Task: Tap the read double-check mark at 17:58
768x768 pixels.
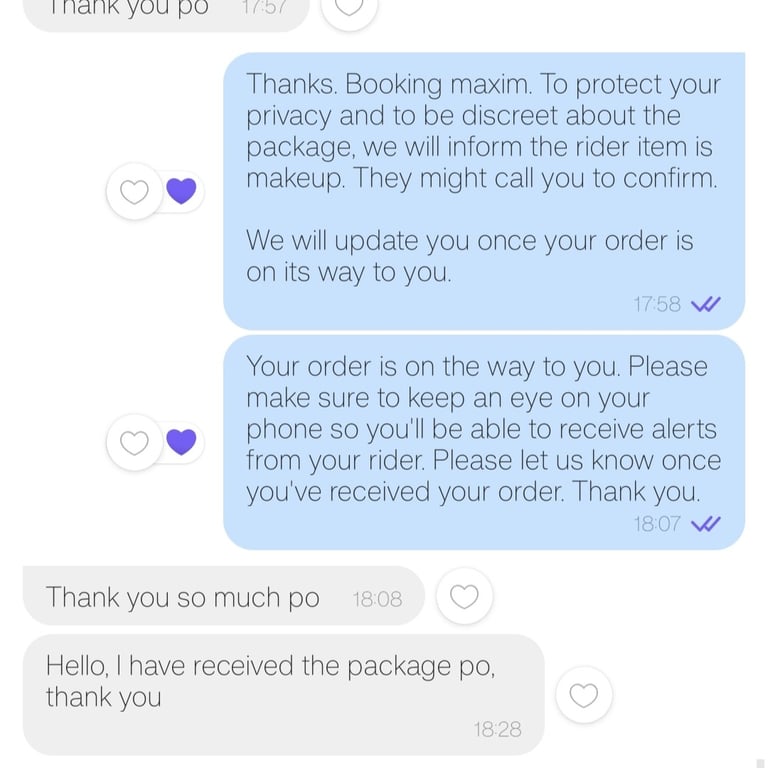Action: click(x=705, y=304)
